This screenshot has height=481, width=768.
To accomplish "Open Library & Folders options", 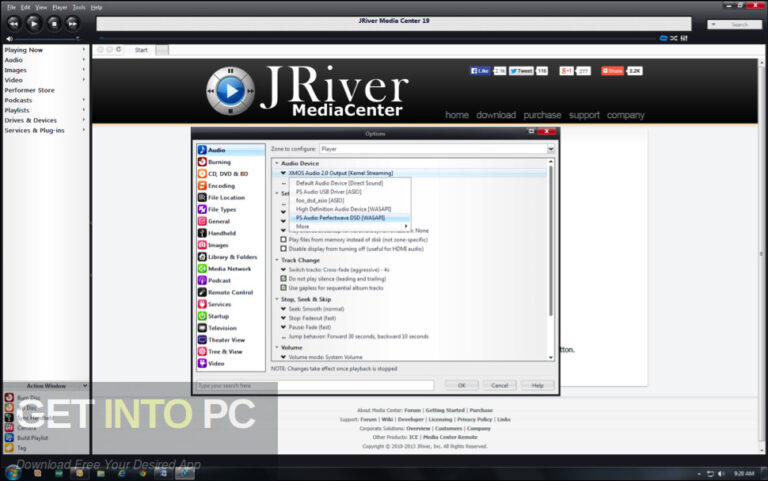I will [x=232, y=257].
